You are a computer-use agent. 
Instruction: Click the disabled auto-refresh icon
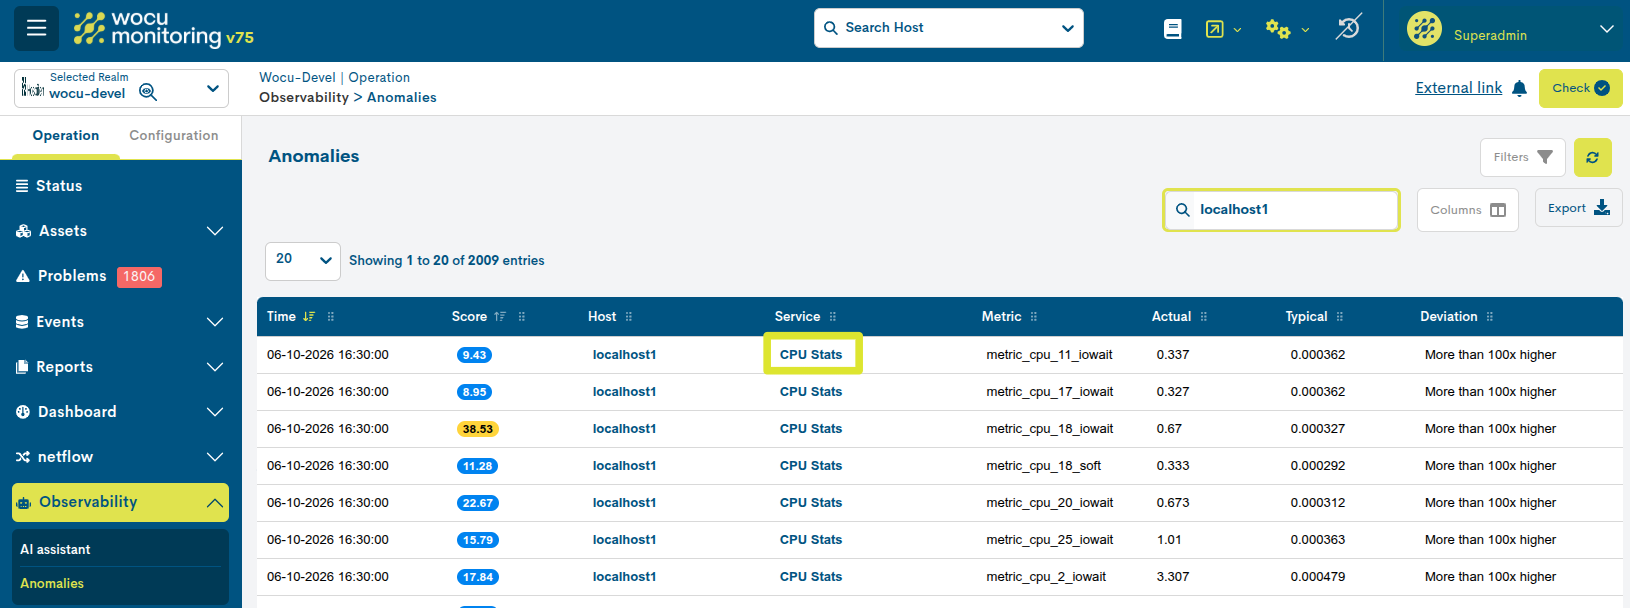pos(1348,28)
